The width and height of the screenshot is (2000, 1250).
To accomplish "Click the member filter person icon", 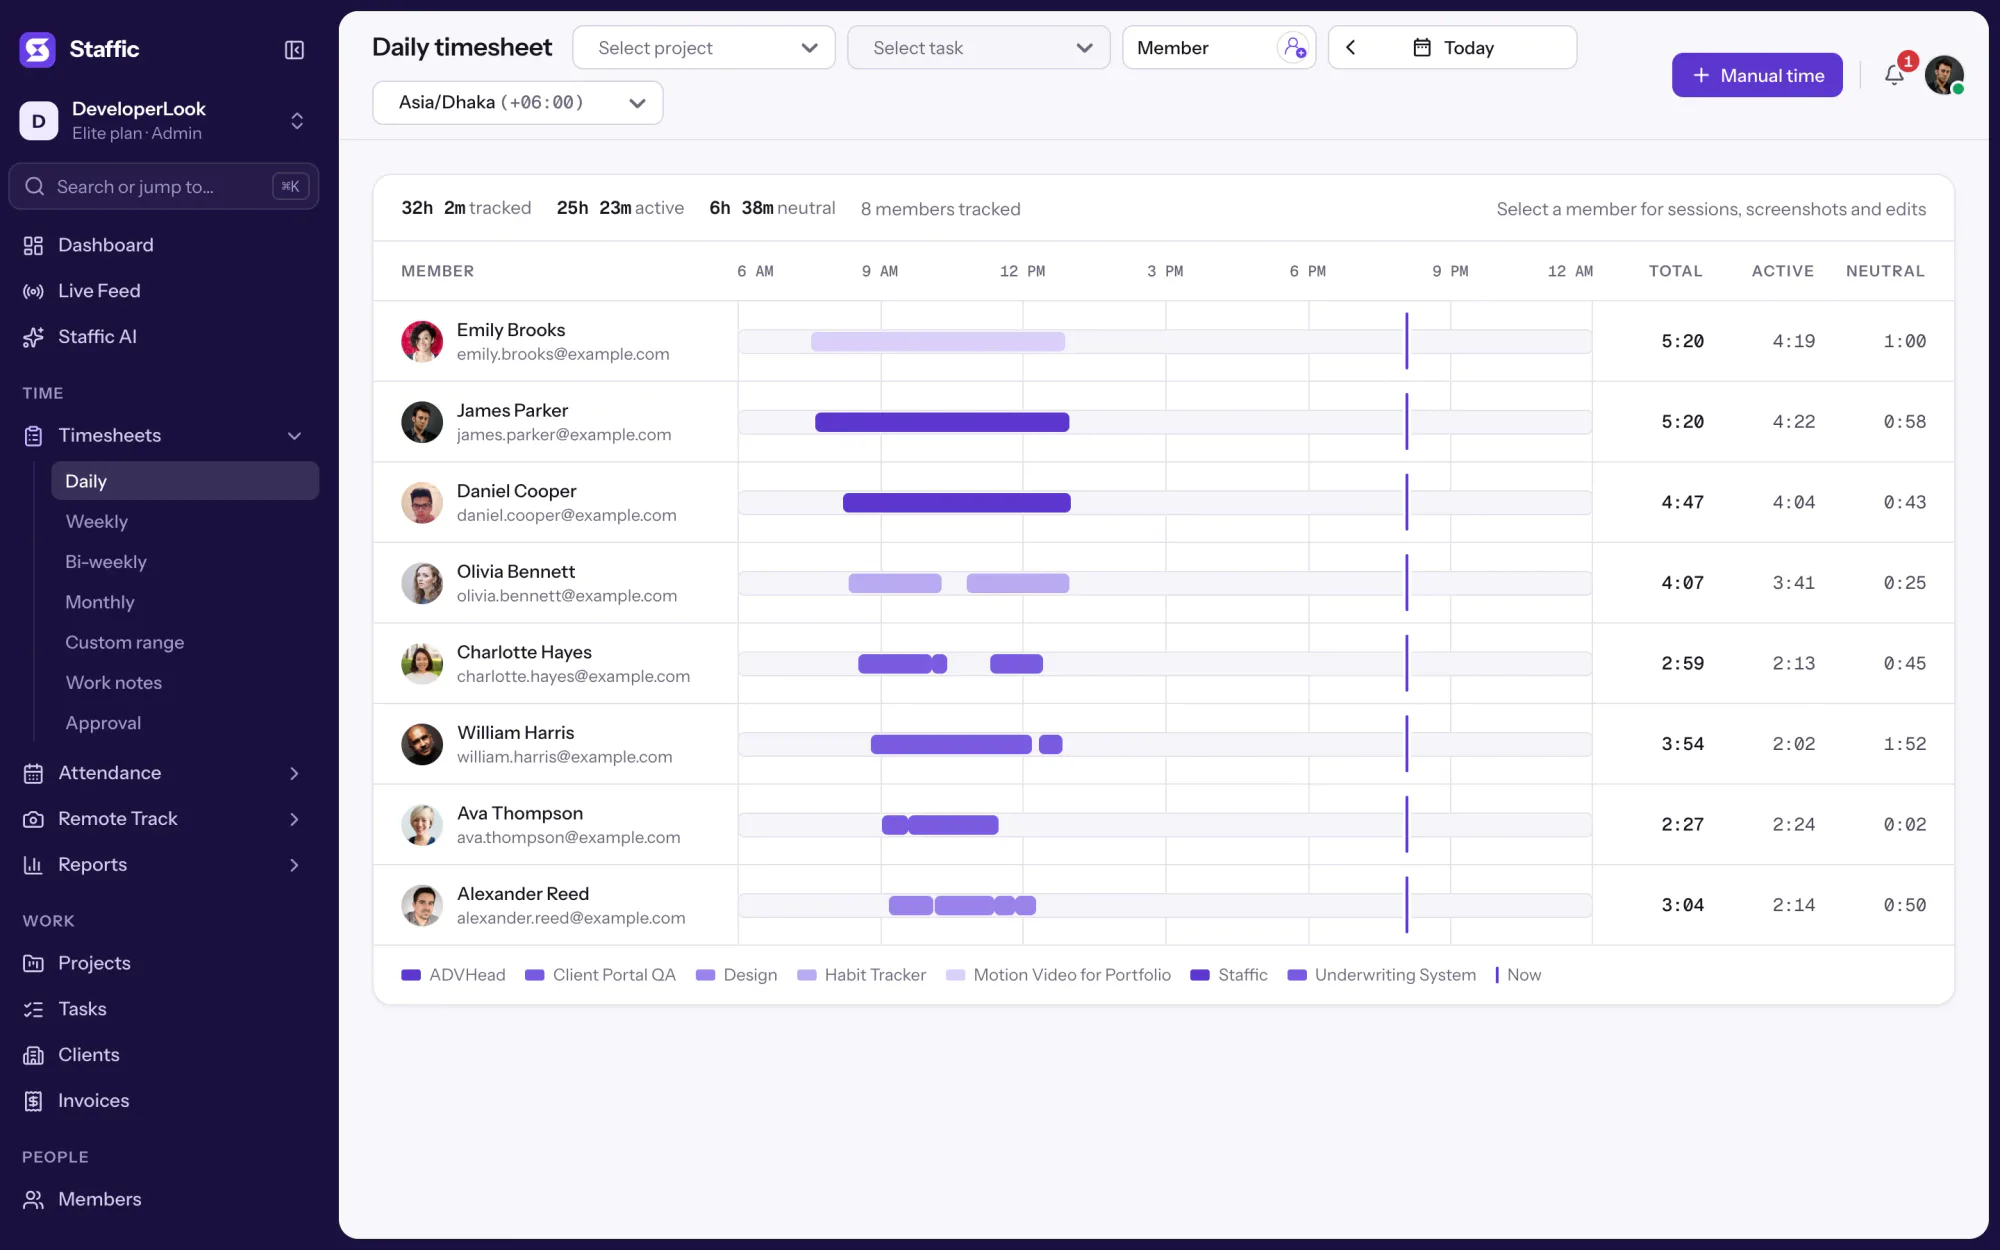I will point(1294,48).
